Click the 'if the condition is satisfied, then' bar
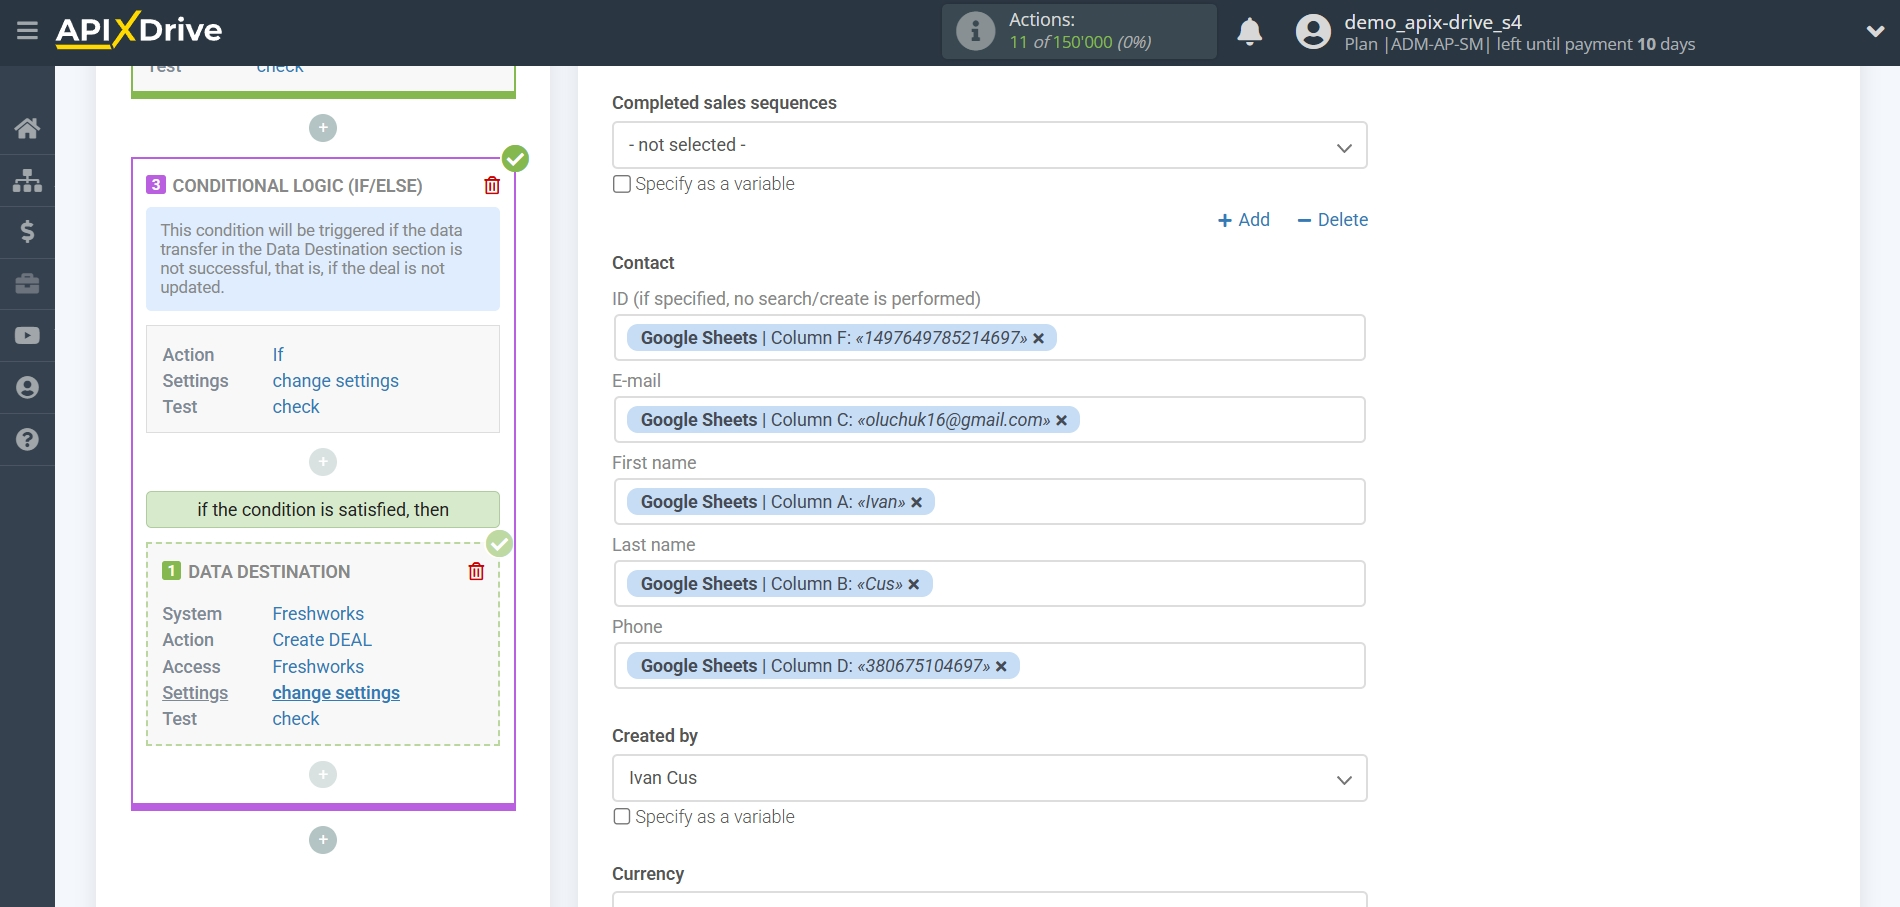Image resolution: width=1900 pixels, height=907 pixels. (323, 510)
